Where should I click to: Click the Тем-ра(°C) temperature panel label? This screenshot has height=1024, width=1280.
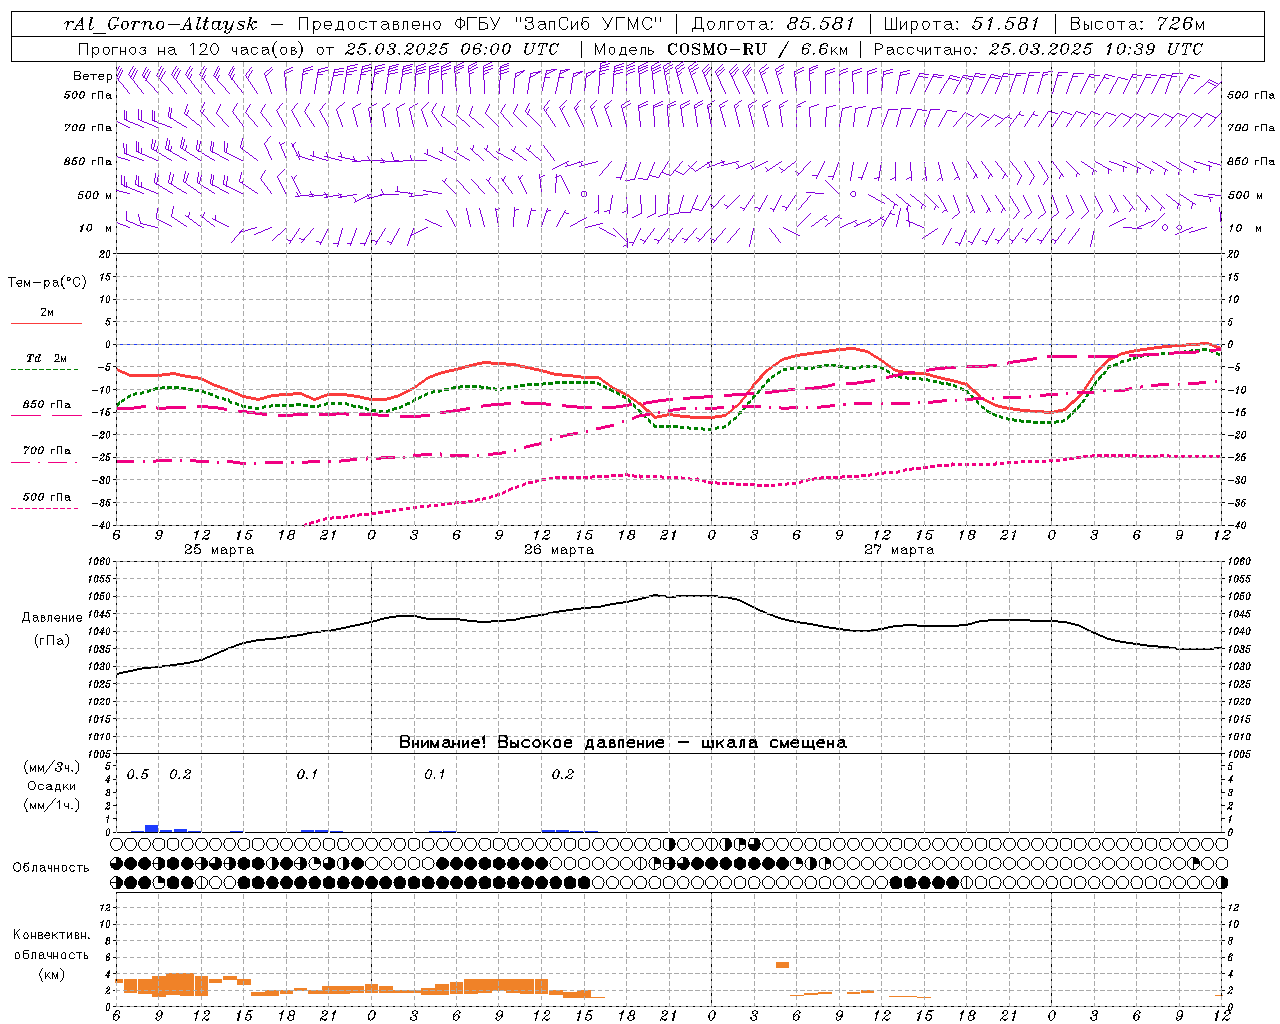[47, 282]
